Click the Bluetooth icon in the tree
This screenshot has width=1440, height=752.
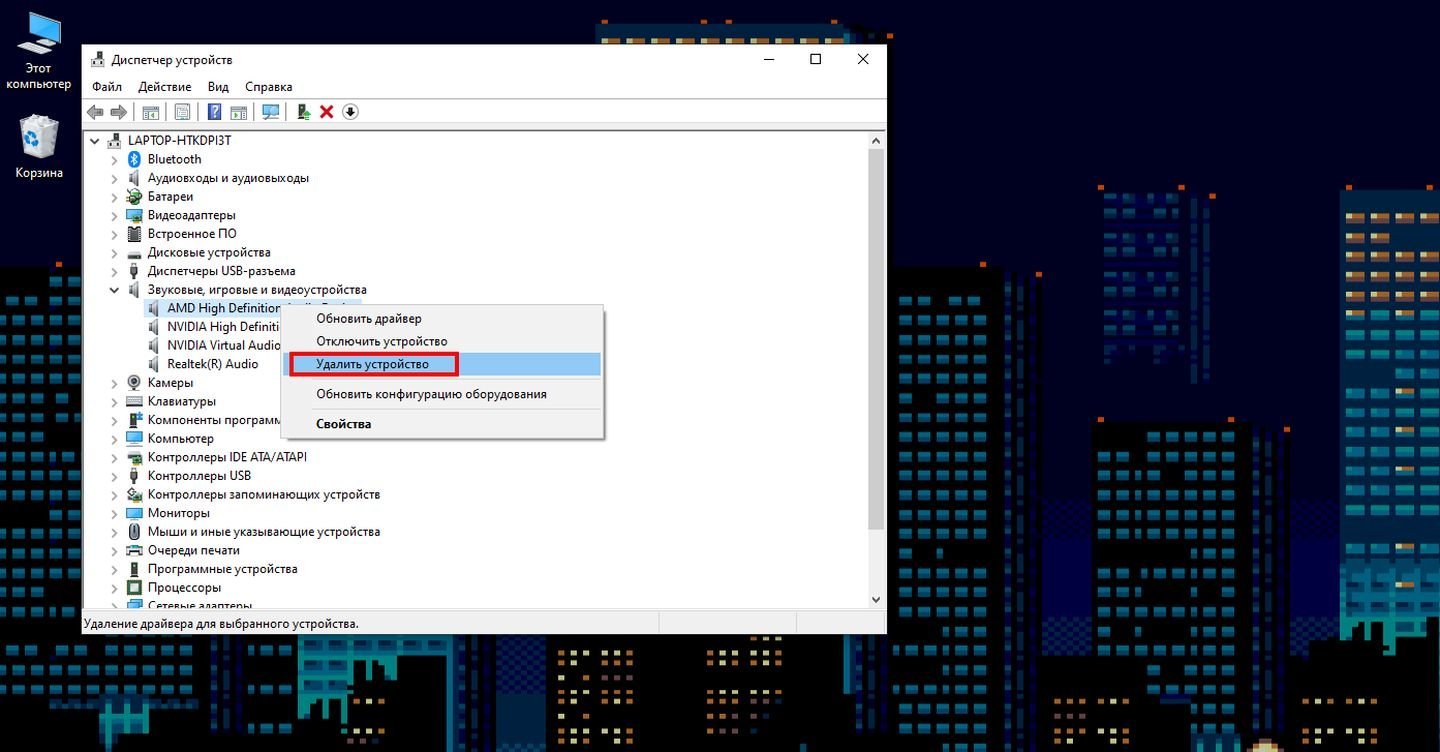click(x=135, y=159)
